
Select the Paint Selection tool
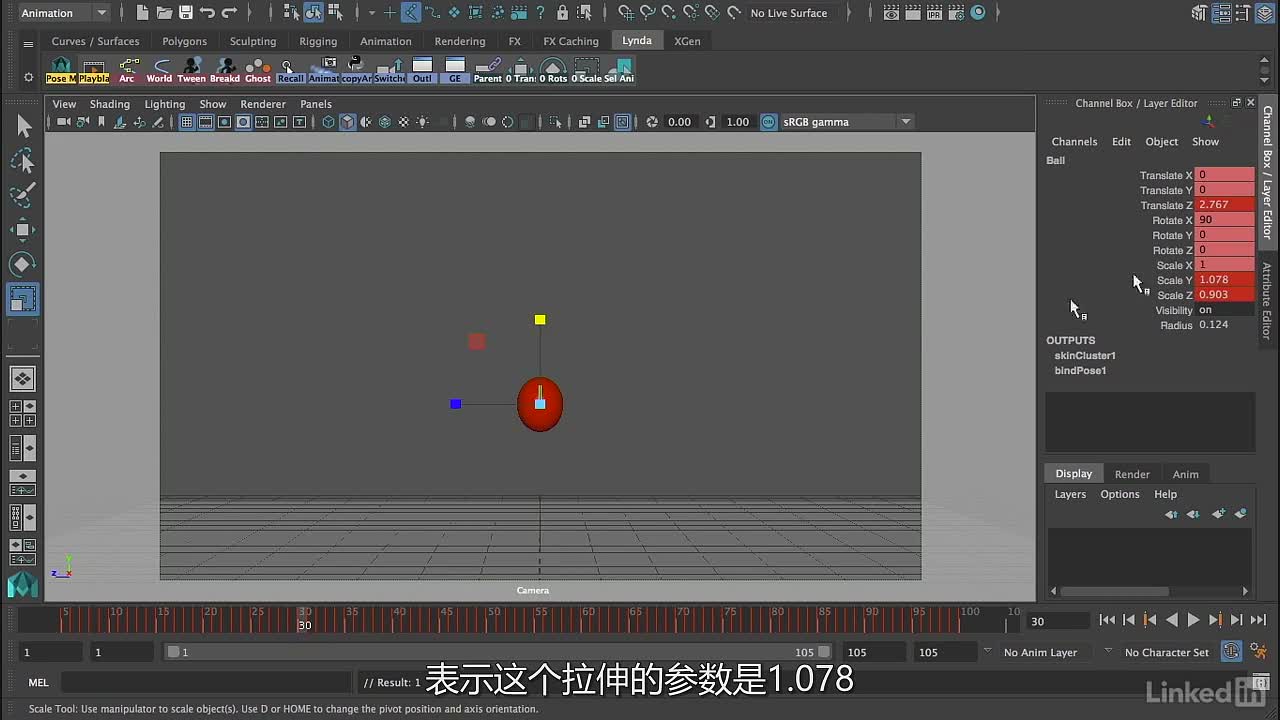coord(23,194)
